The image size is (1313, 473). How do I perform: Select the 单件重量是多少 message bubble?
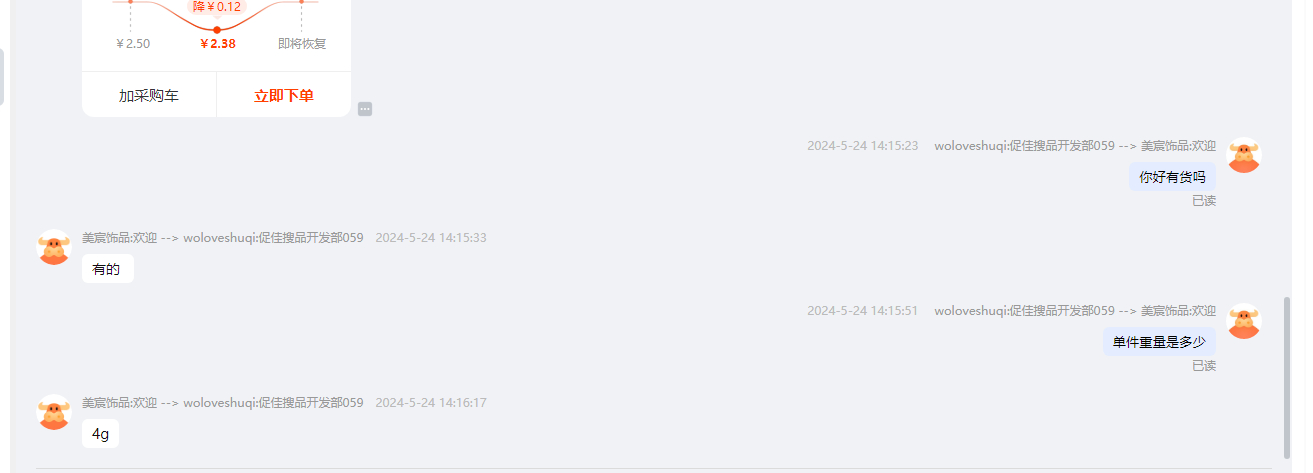pyautogui.click(x=1159, y=342)
